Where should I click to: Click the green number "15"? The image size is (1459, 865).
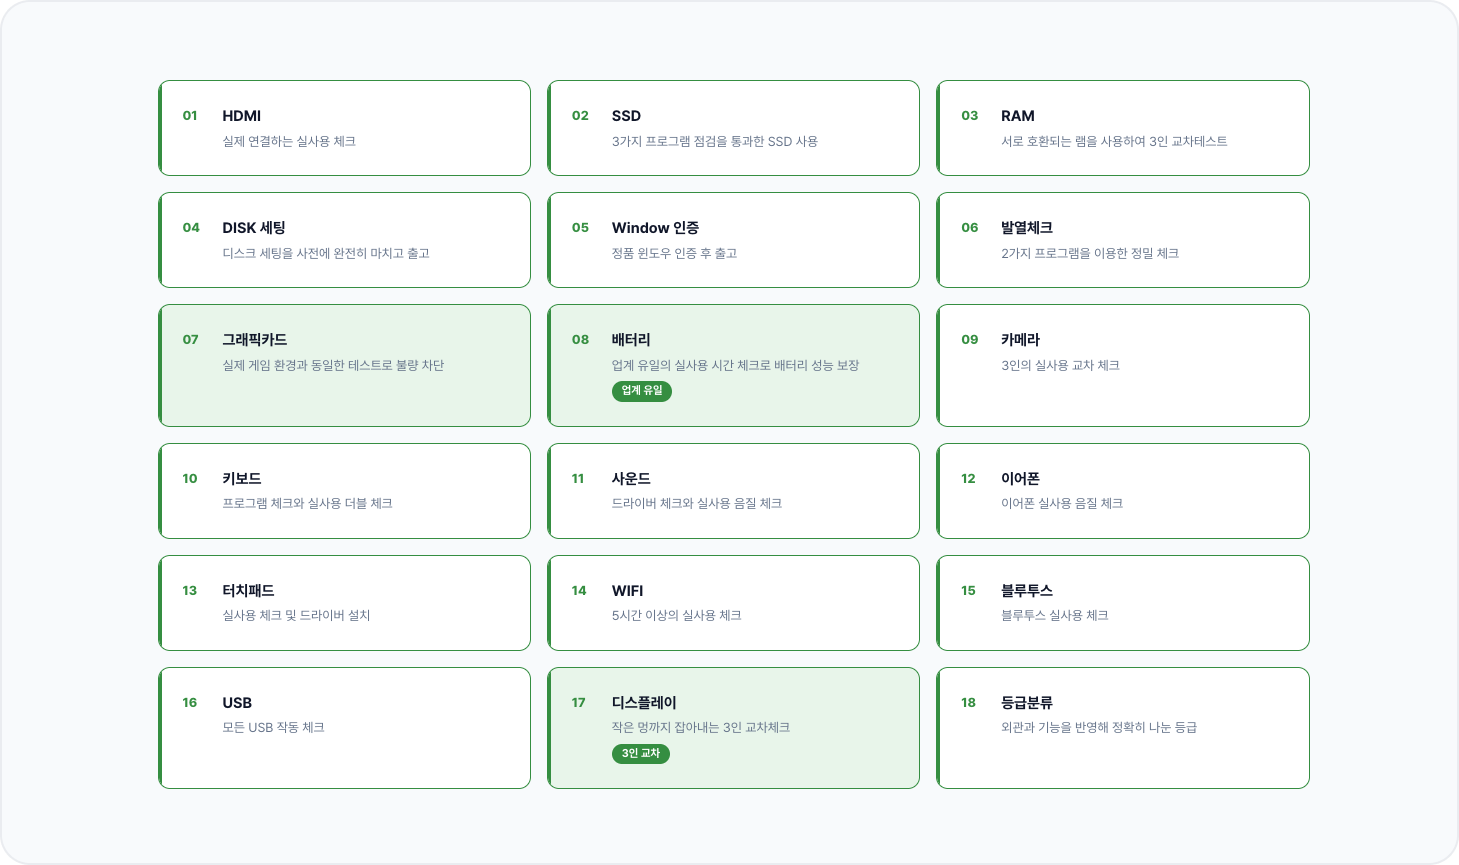pos(968,591)
